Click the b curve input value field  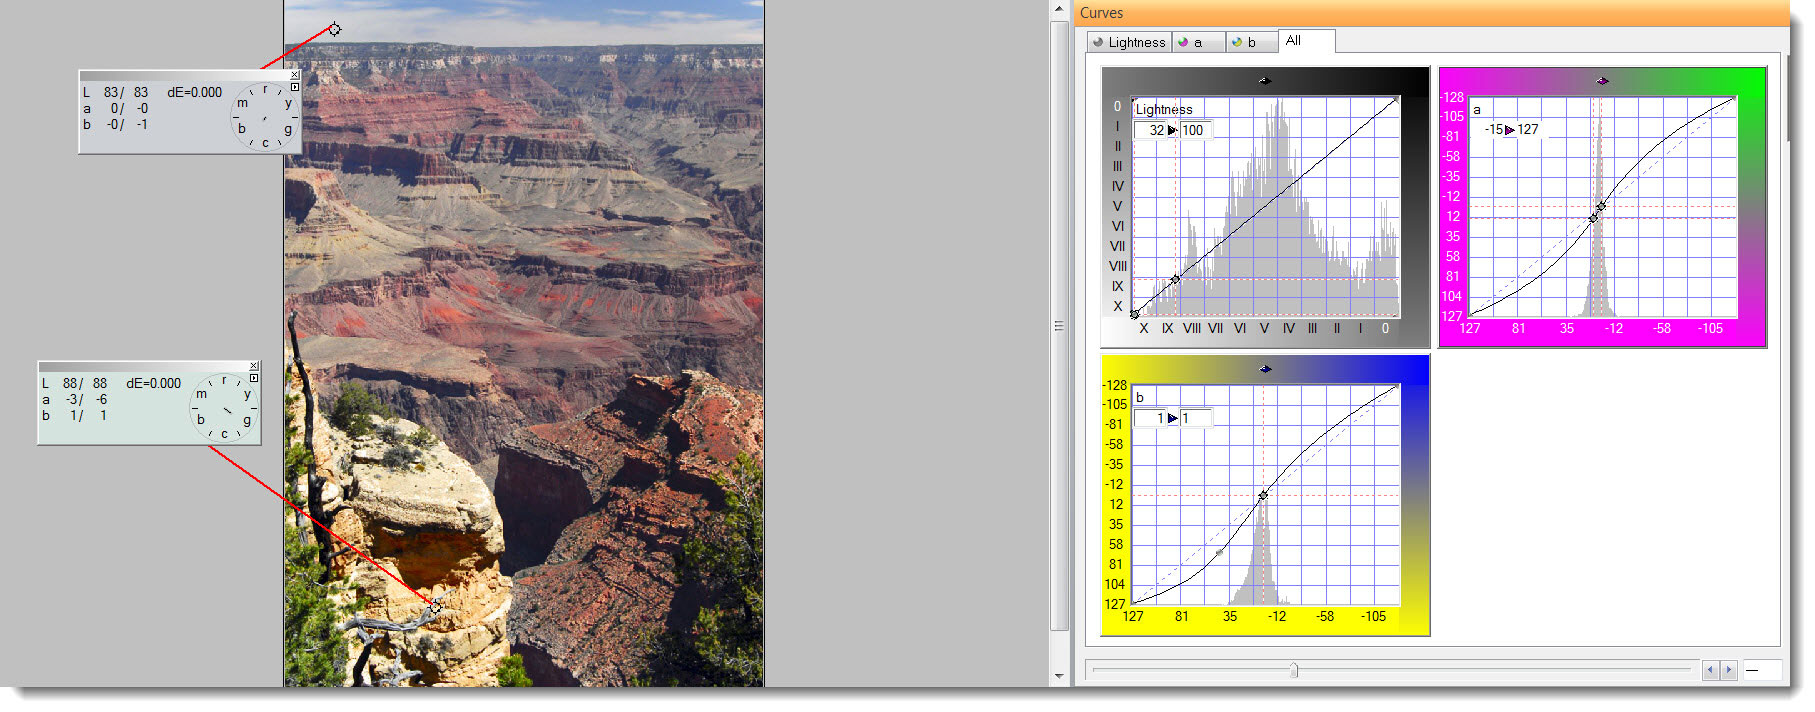[1153, 418]
